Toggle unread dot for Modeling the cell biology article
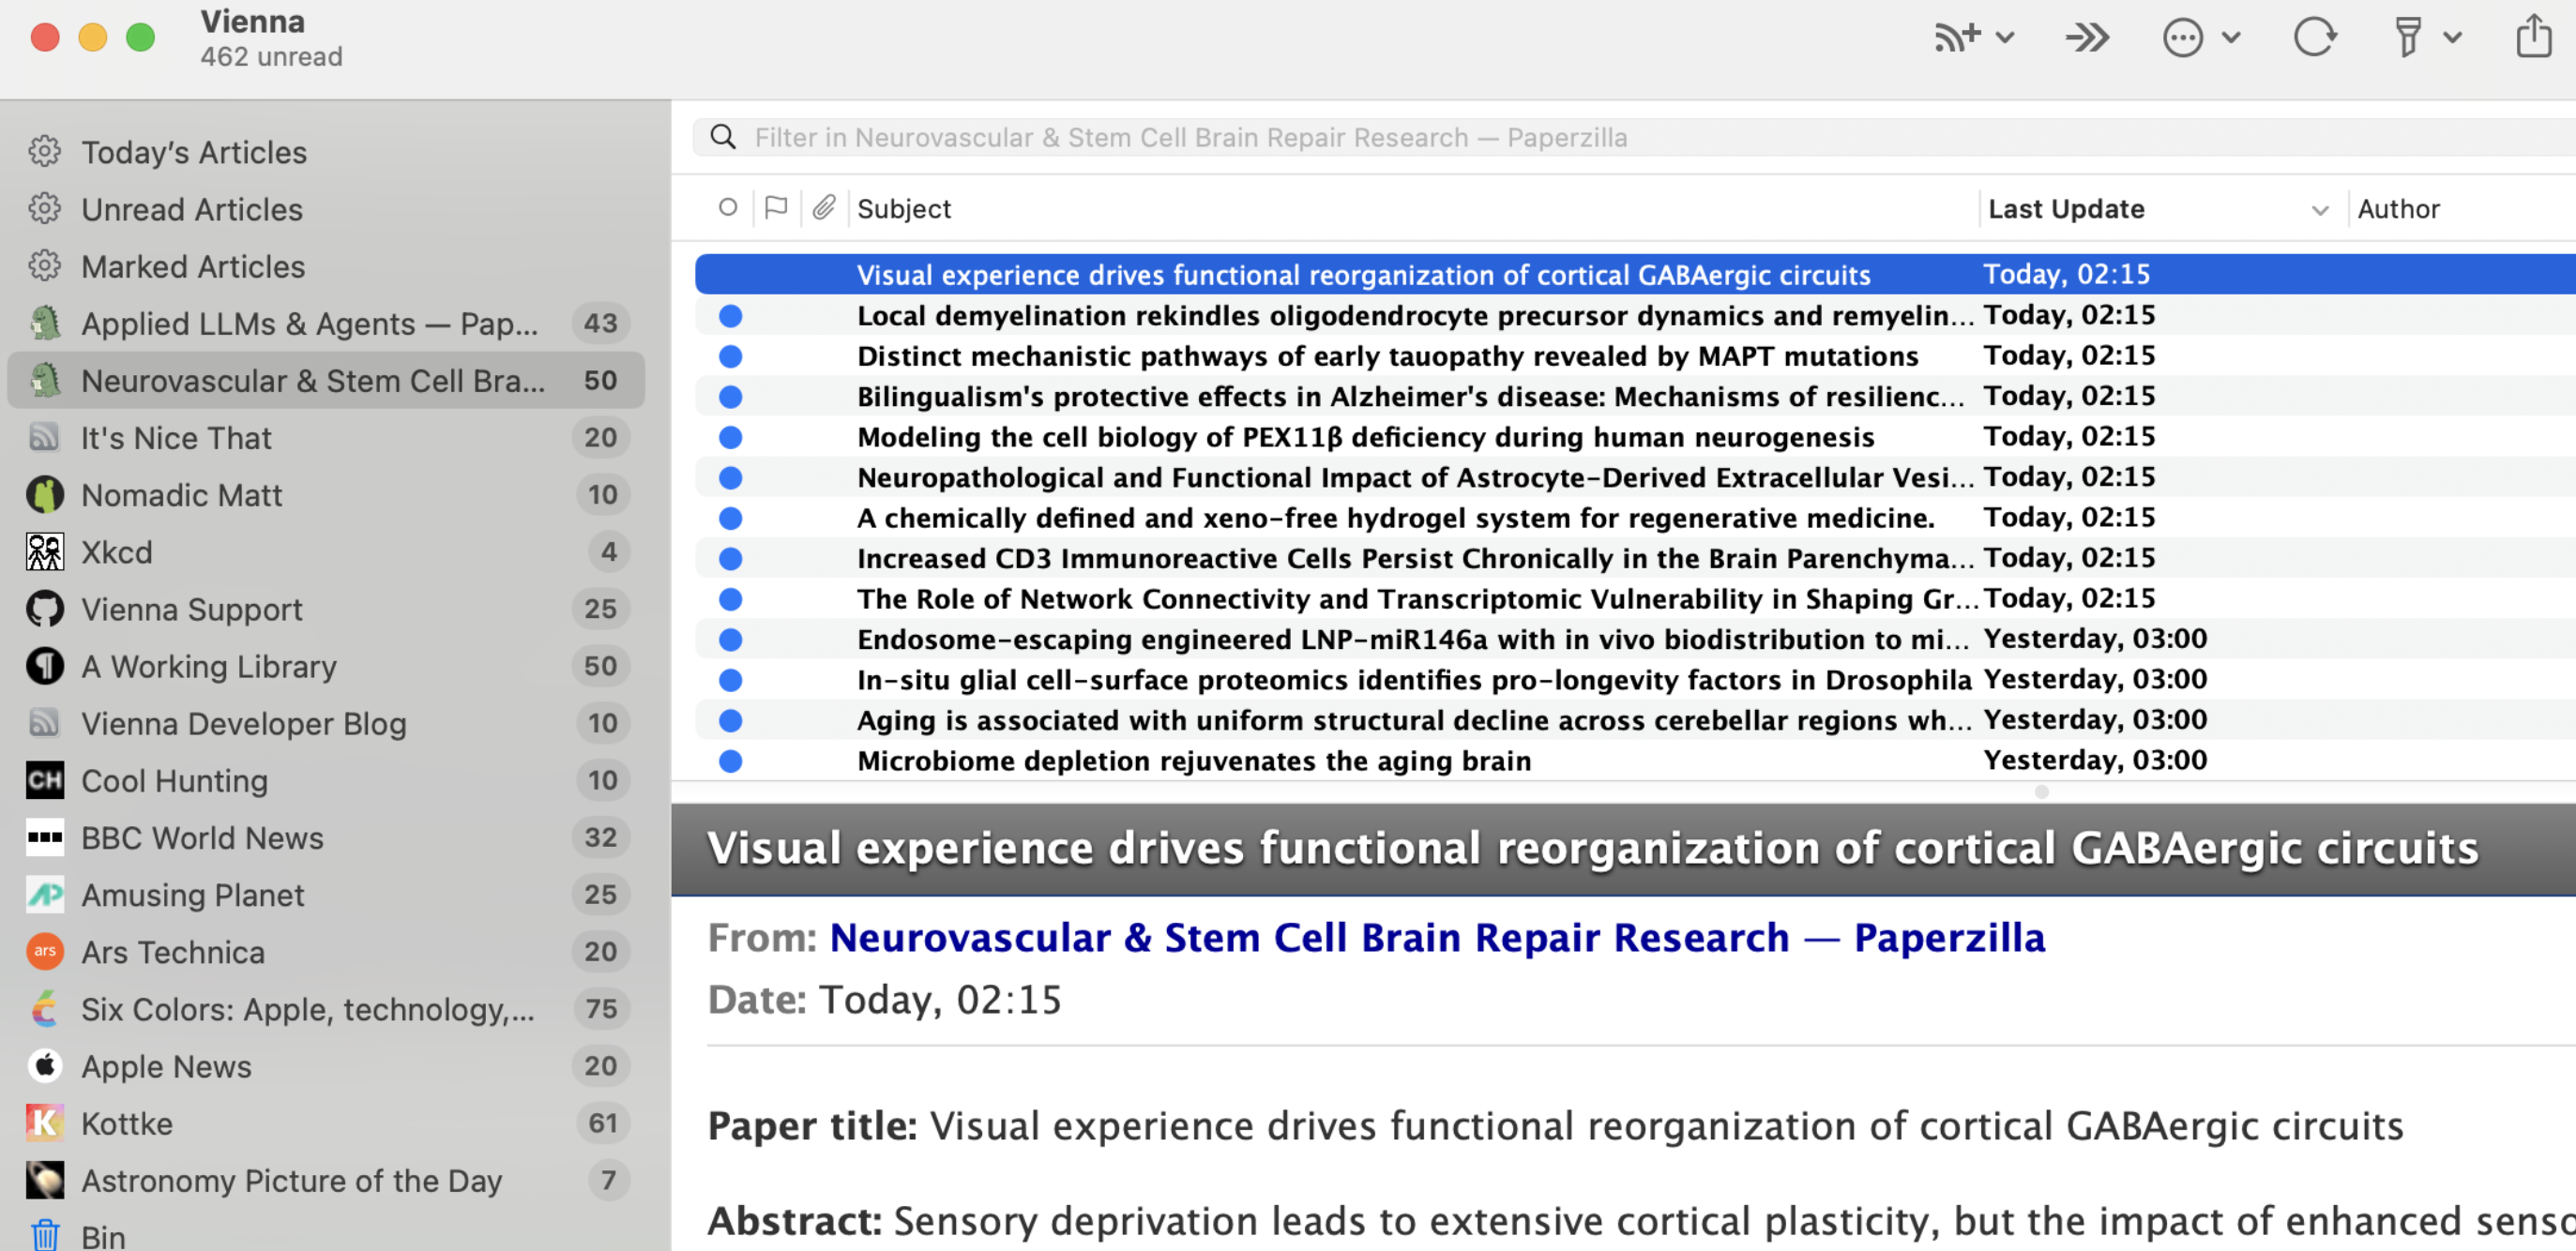 coord(731,437)
